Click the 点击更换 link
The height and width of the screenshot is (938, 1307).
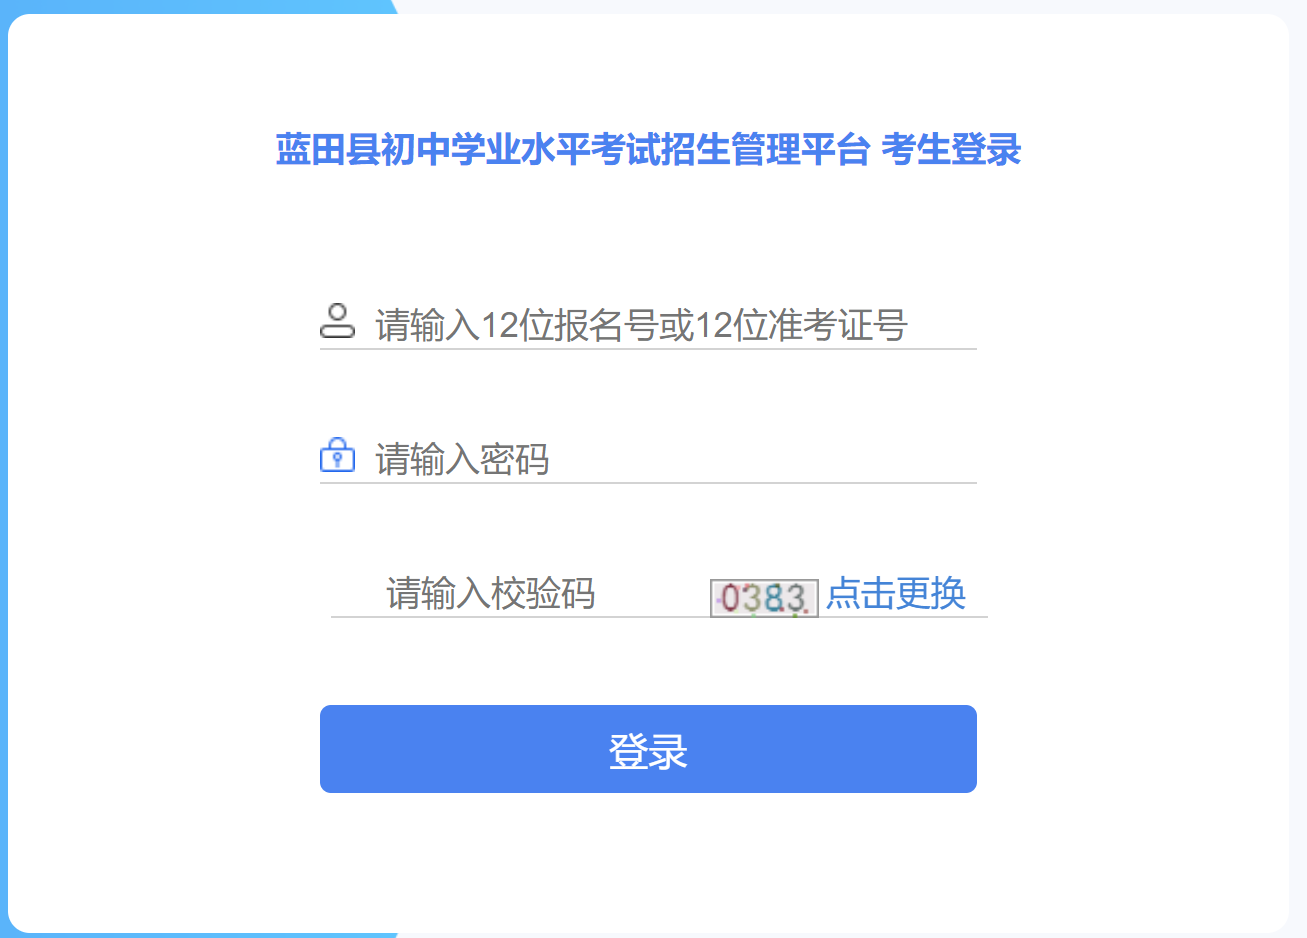click(896, 593)
